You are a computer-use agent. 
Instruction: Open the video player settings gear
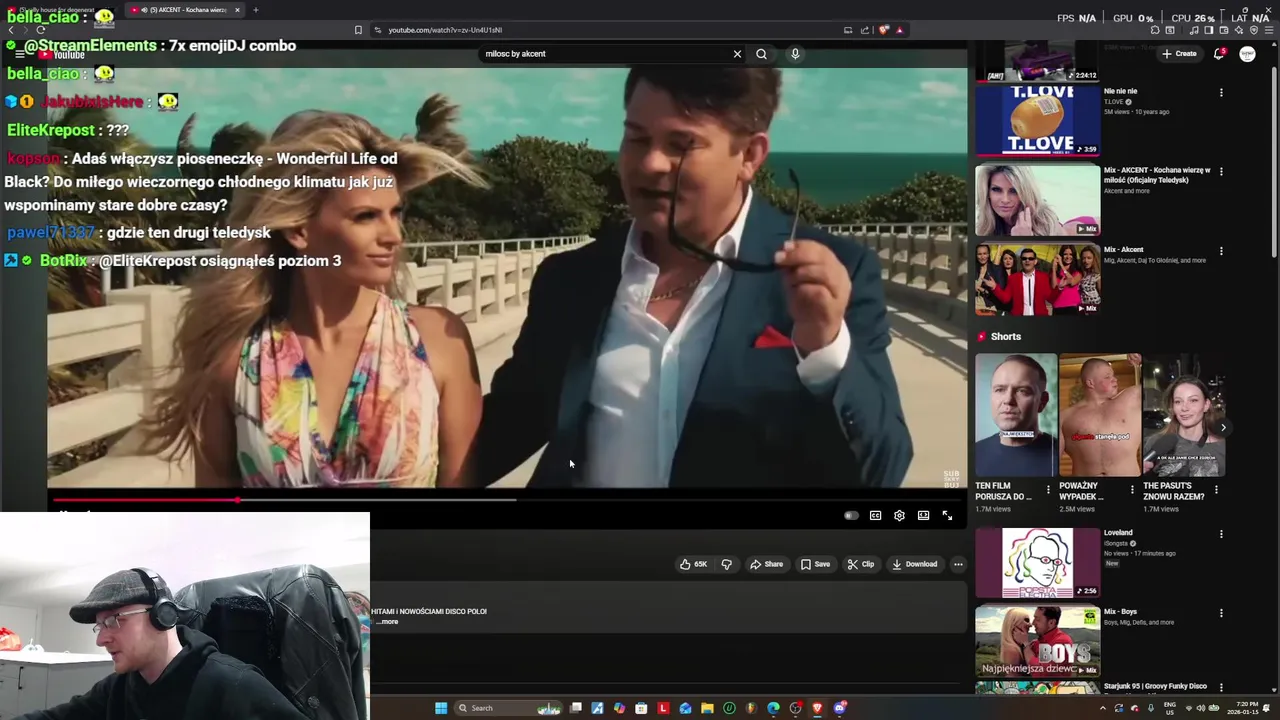click(x=899, y=516)
